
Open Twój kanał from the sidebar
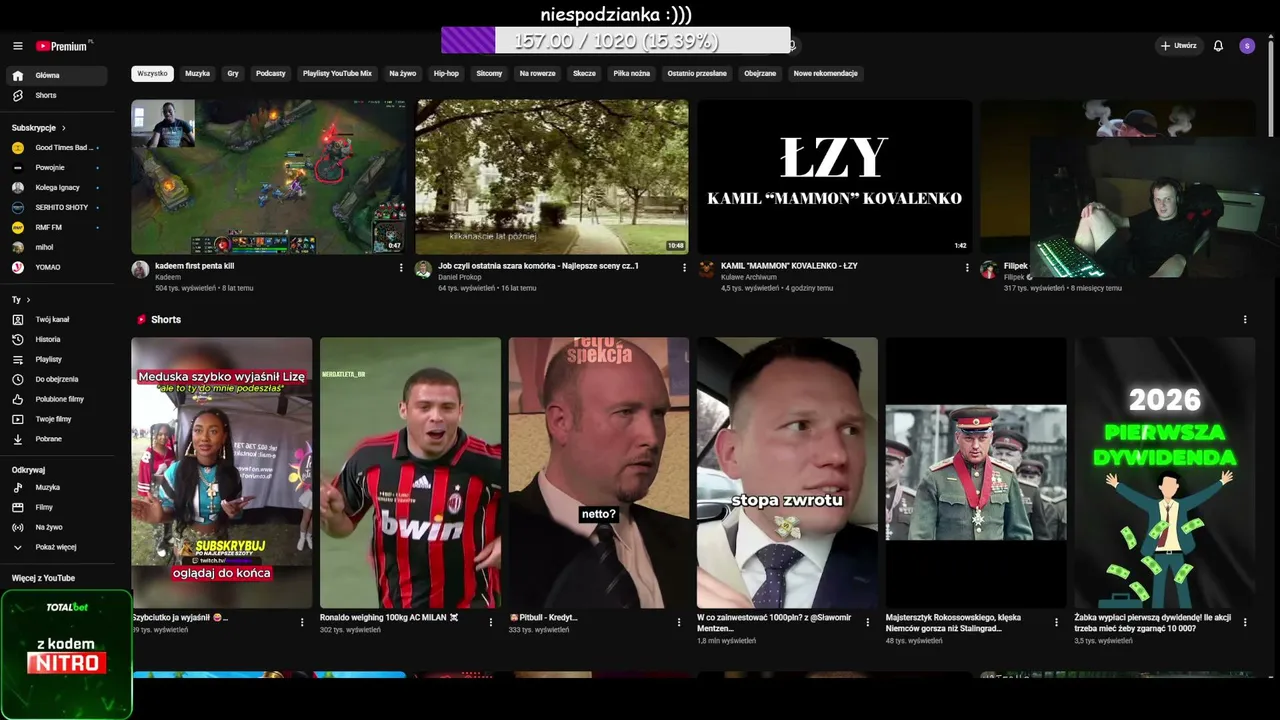(57, 320)
